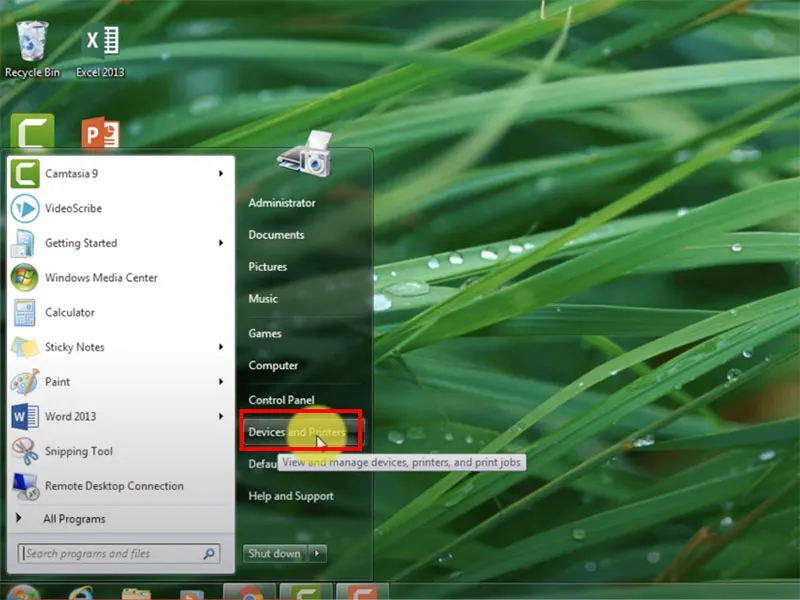Click Shut down
This screenshot has height=600, width=800.
[x=274, y=553]
